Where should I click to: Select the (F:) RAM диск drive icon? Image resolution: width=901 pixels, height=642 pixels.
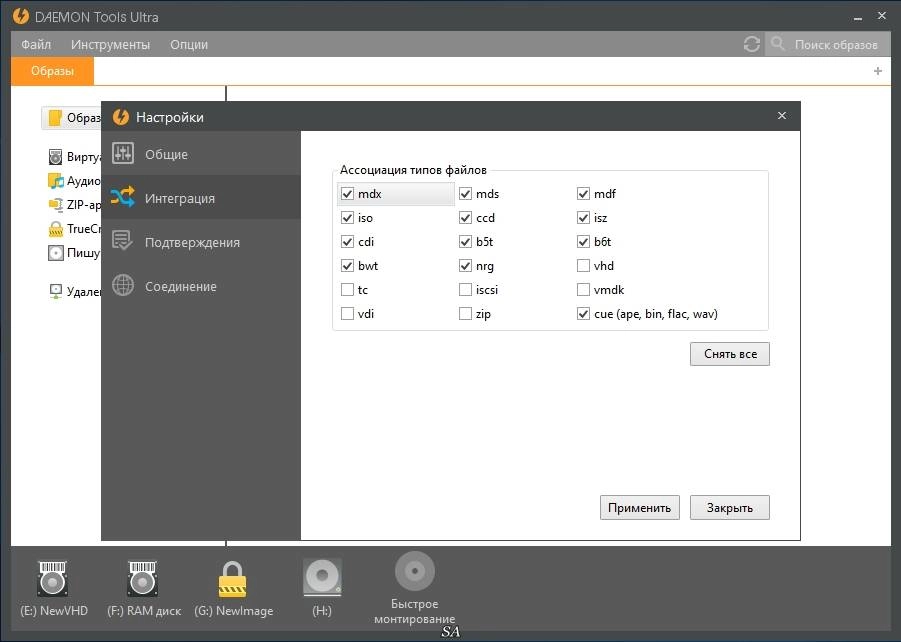pyautogui.click(x=143, y=578)
